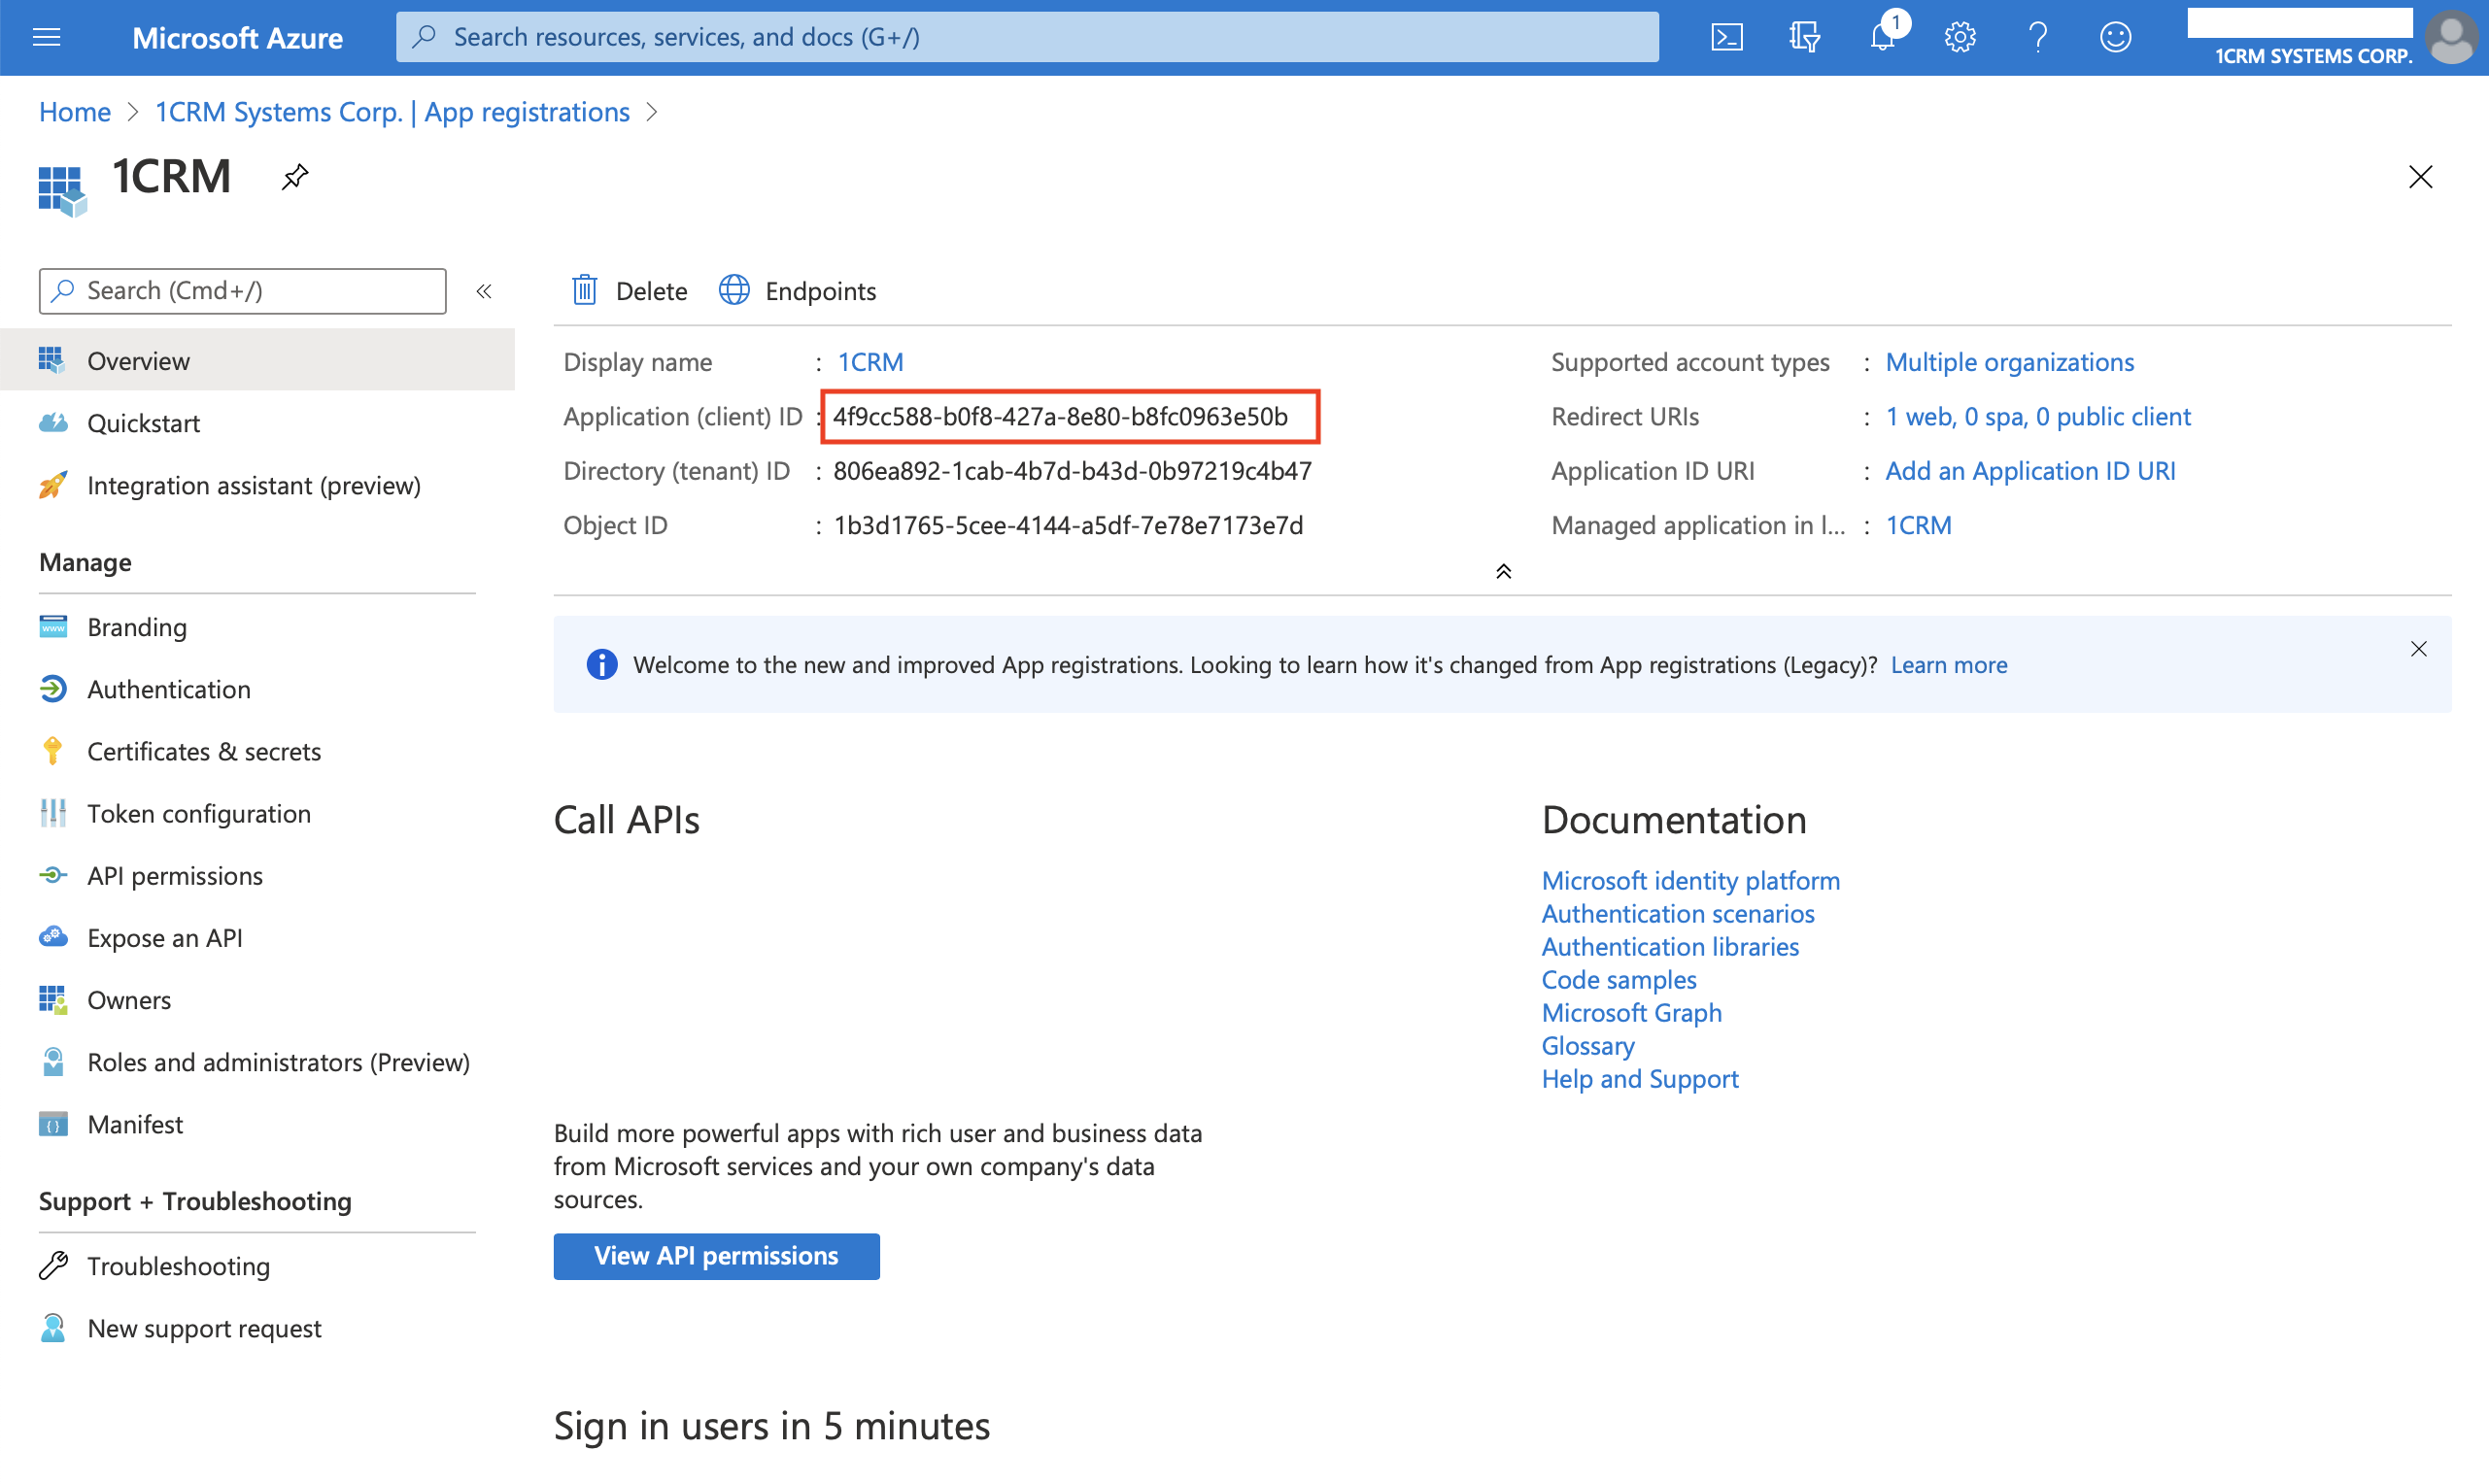Click the Microsoft Azure logo text
This screenshot has width=2489, height=1484.
tap(237, 37)
